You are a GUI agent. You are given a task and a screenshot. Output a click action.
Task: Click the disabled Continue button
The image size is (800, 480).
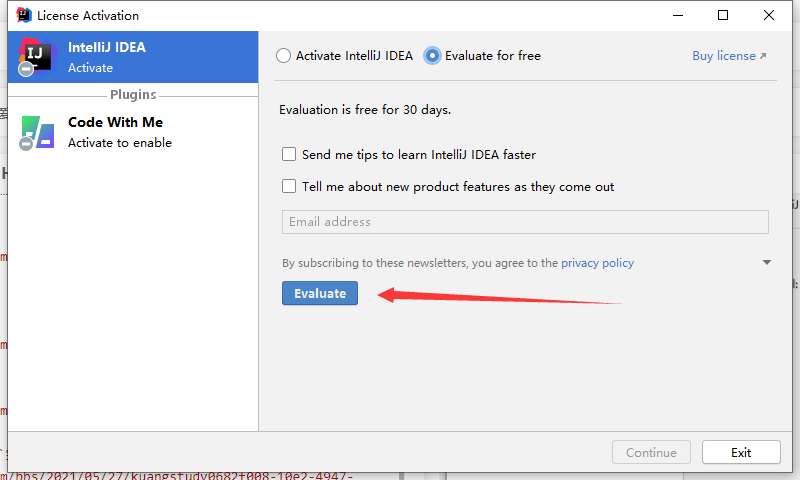[651, 452]
